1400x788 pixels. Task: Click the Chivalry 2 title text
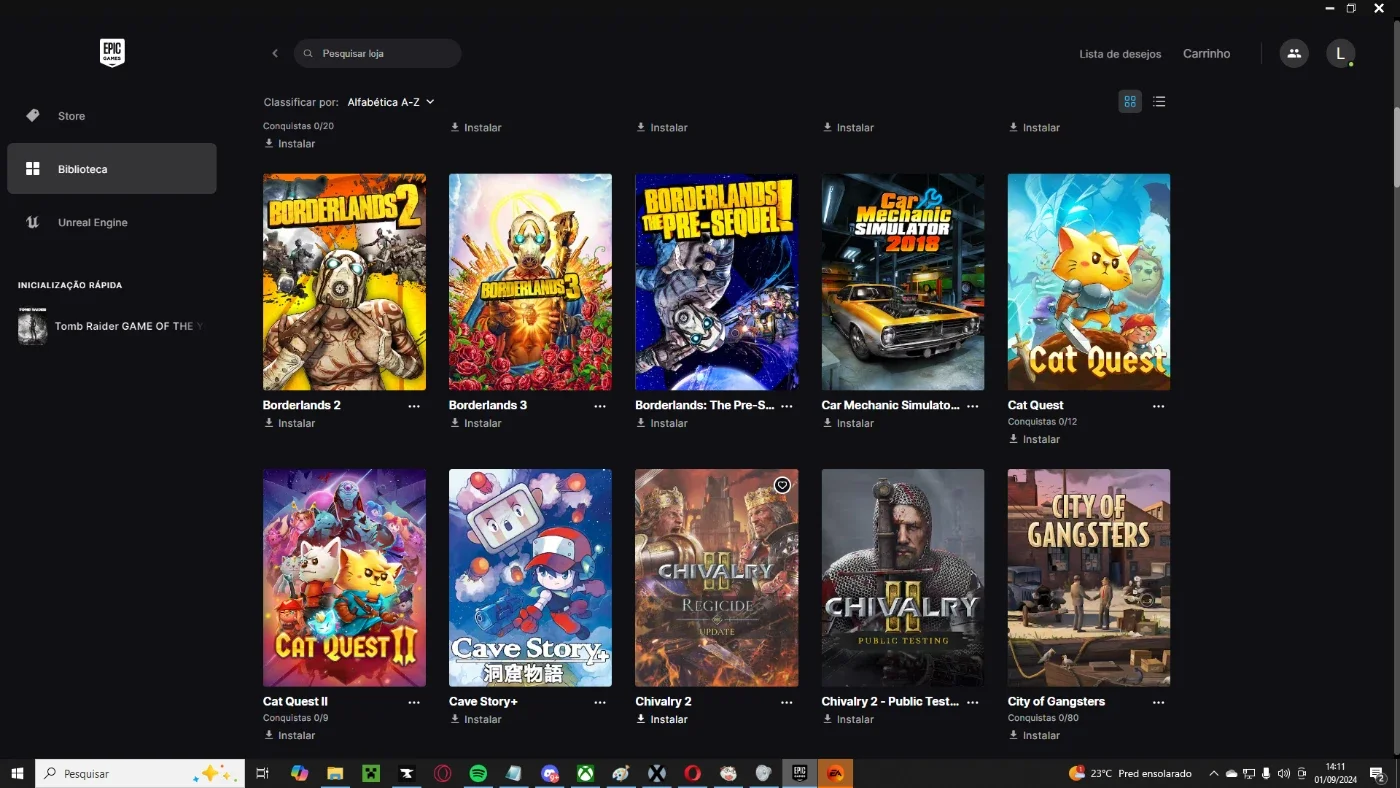click(663, 702)
